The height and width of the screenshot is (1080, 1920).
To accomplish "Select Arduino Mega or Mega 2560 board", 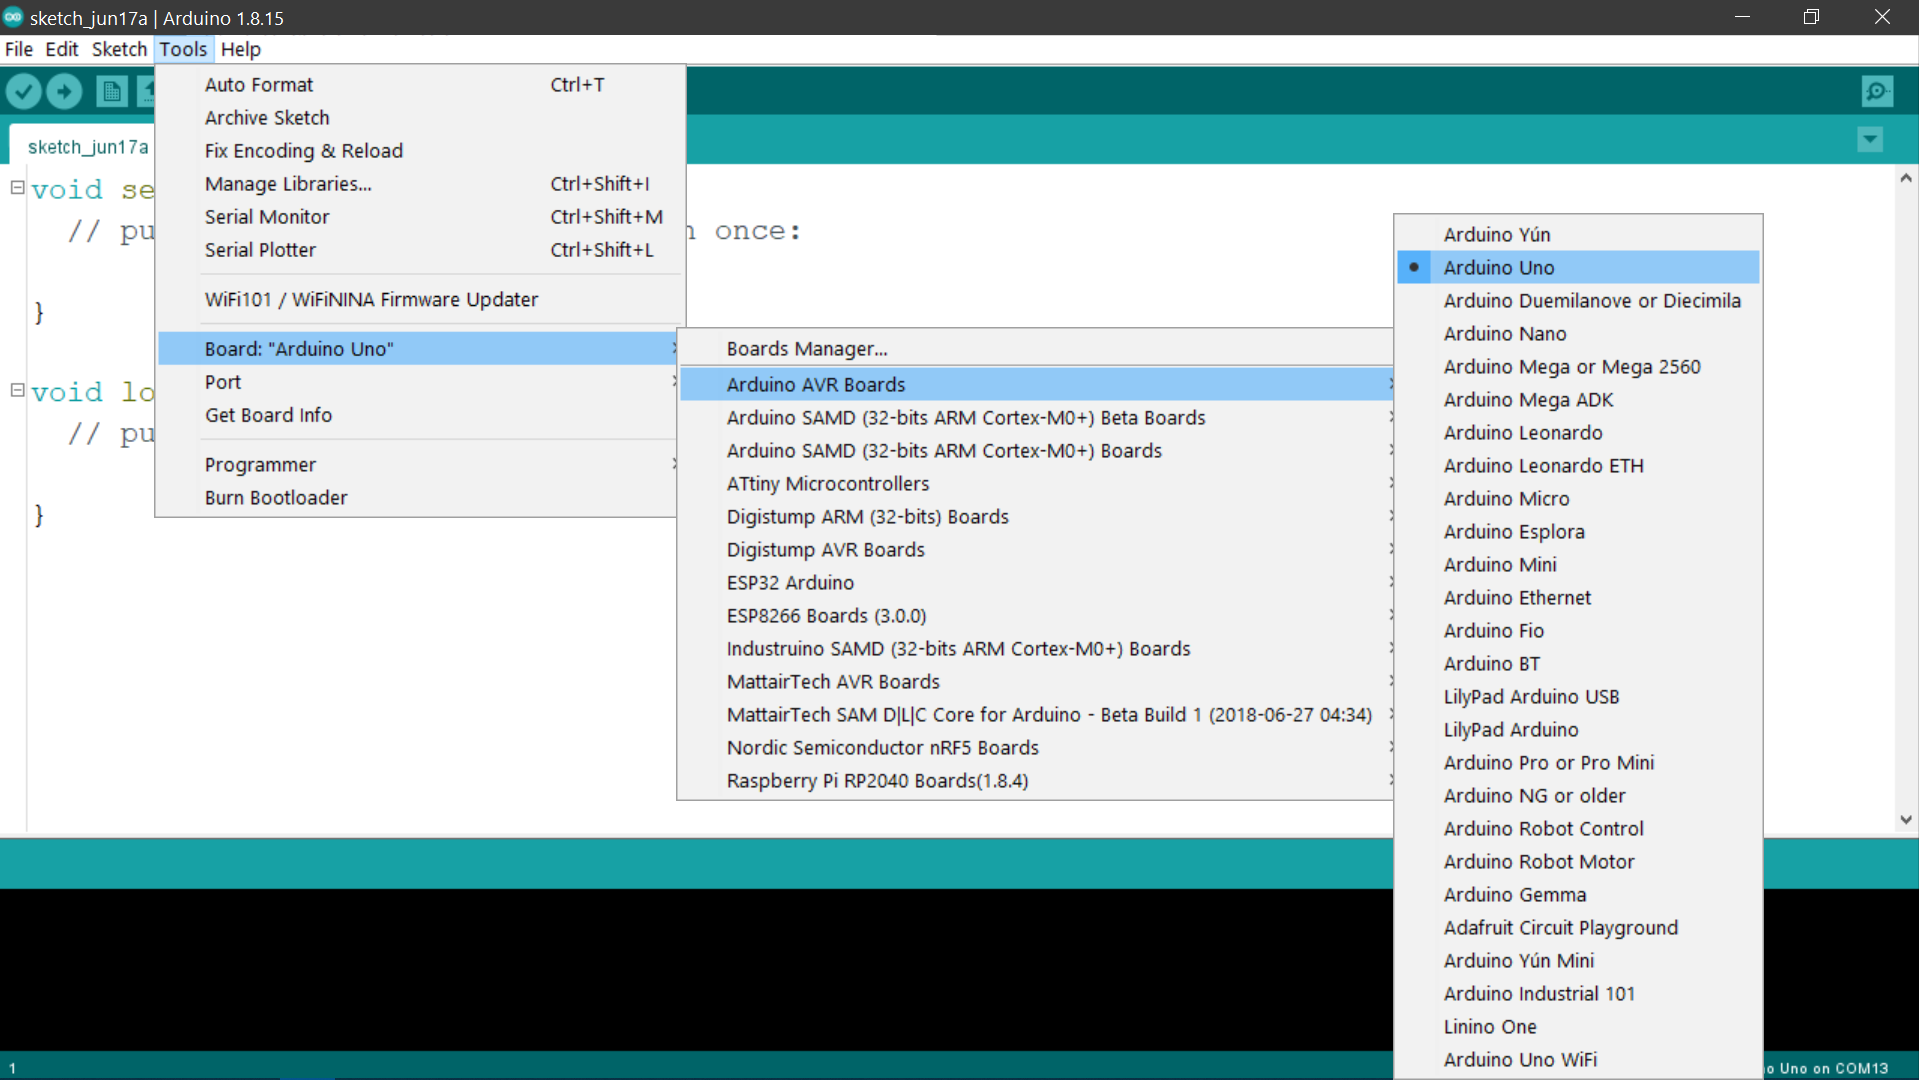I will click(1578, 366).
